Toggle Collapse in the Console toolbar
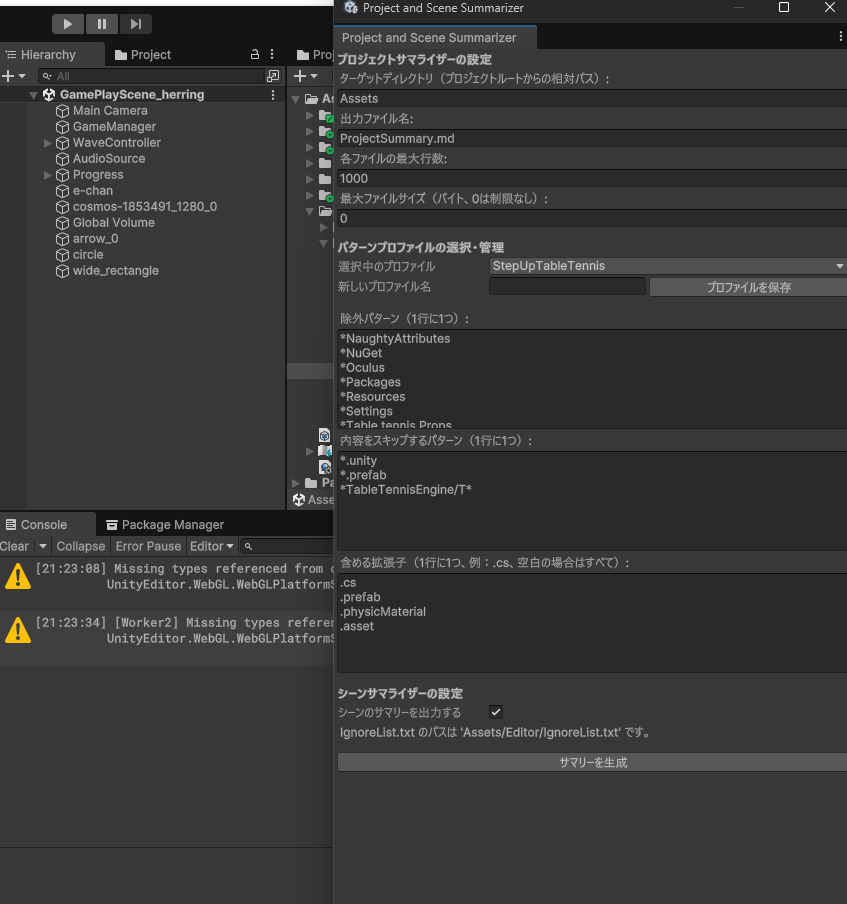The width and height of the screenshot is (847, 904). (80, 546)
